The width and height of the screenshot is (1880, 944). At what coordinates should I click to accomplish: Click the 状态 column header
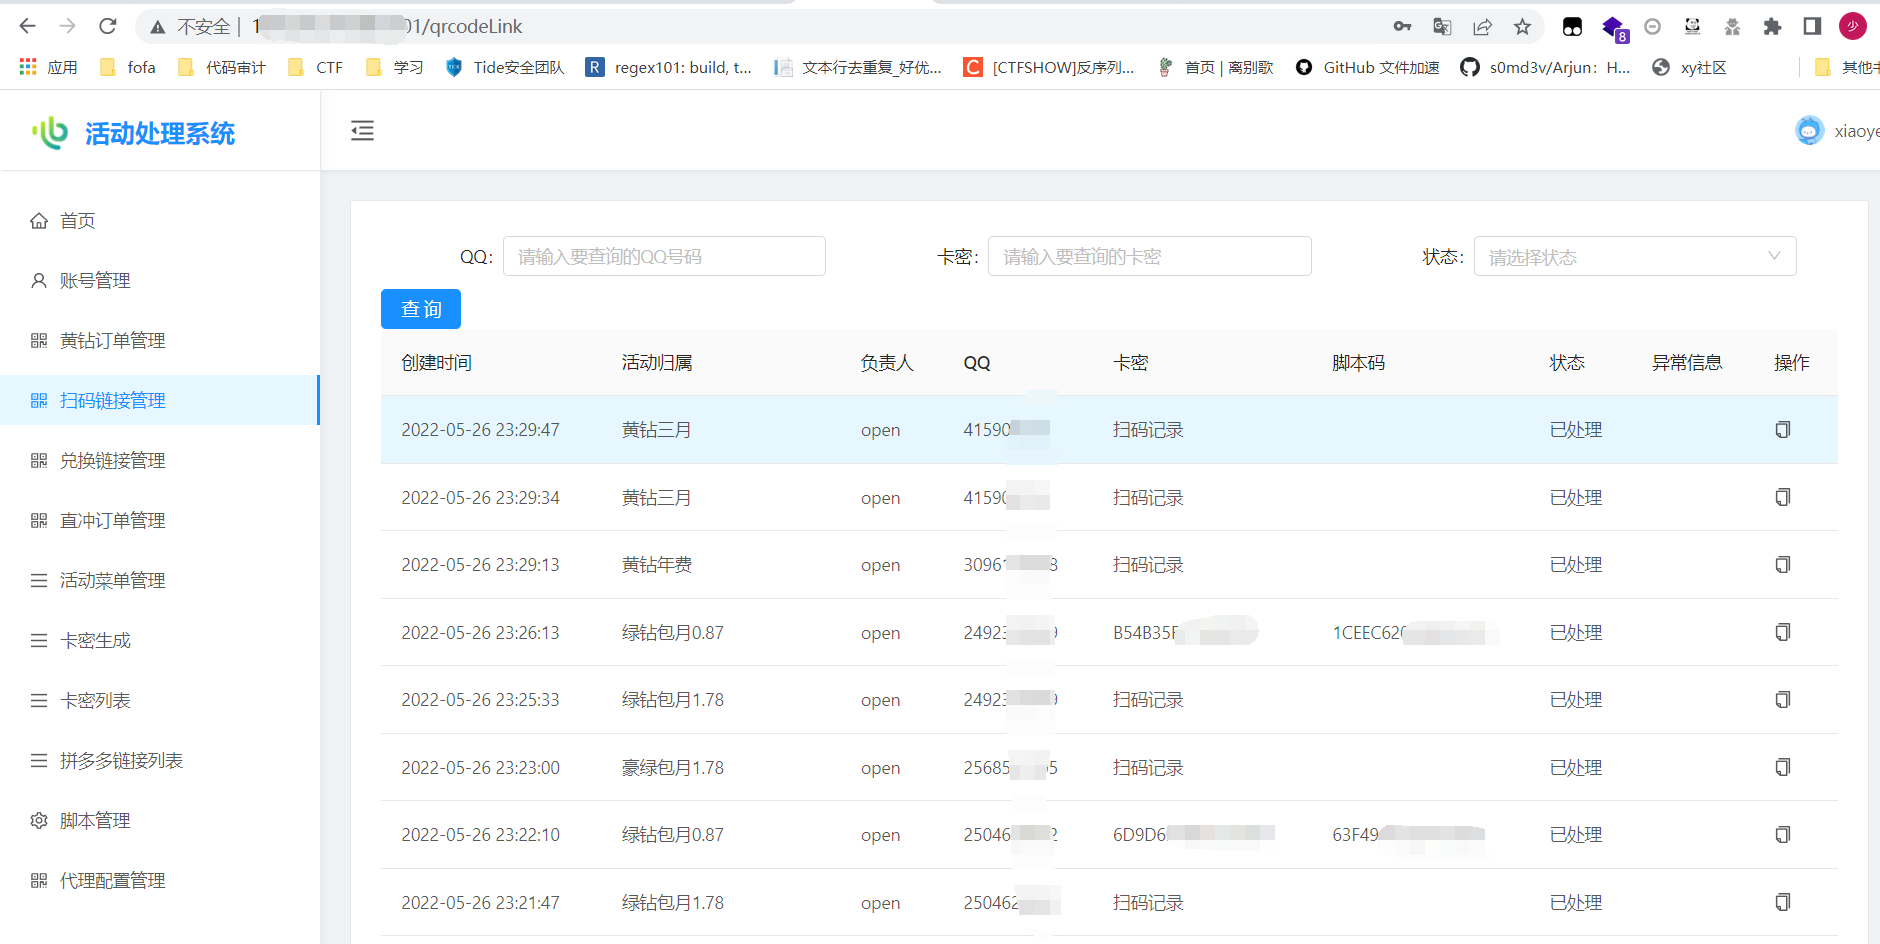point(1567,363)
